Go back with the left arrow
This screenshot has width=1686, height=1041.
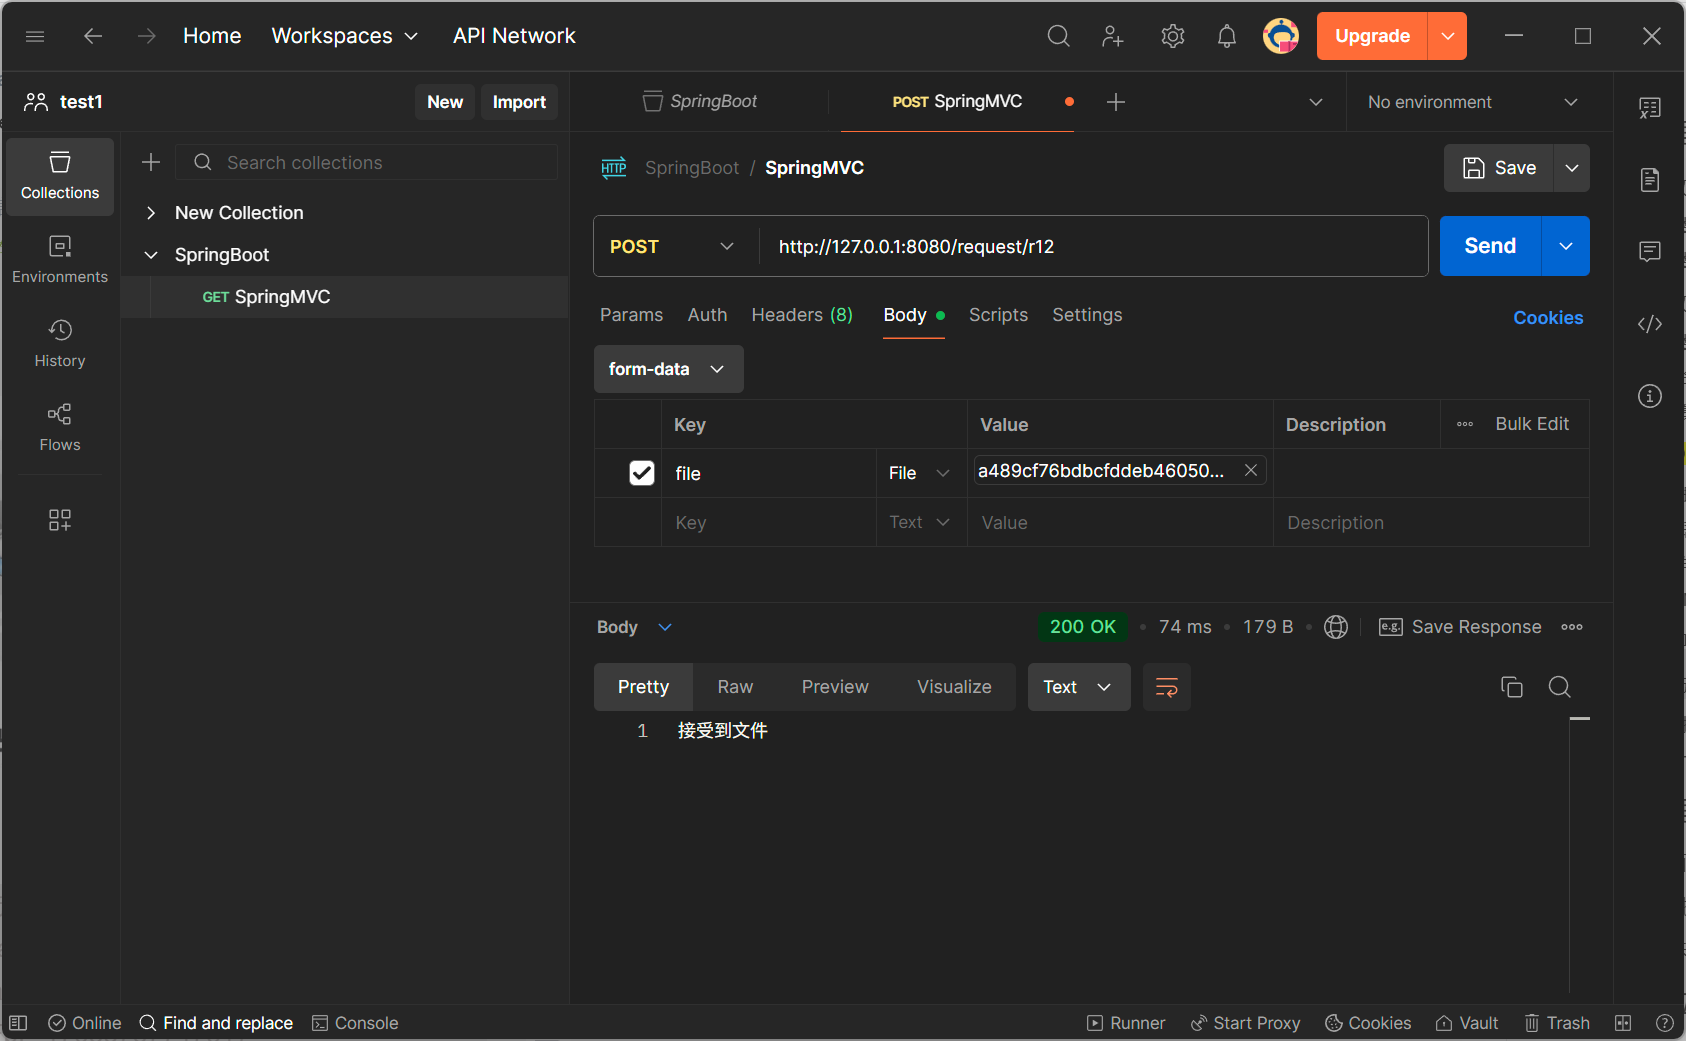93,36
